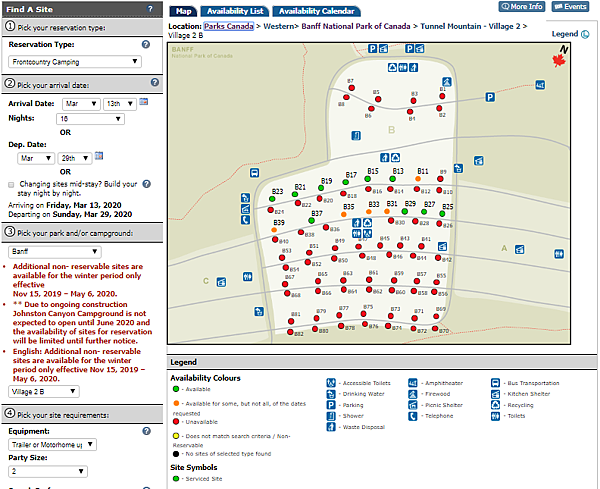Open Nights dropdown
Image resolution: width=600 pixels, height=489 pixels.
(90, 119)
